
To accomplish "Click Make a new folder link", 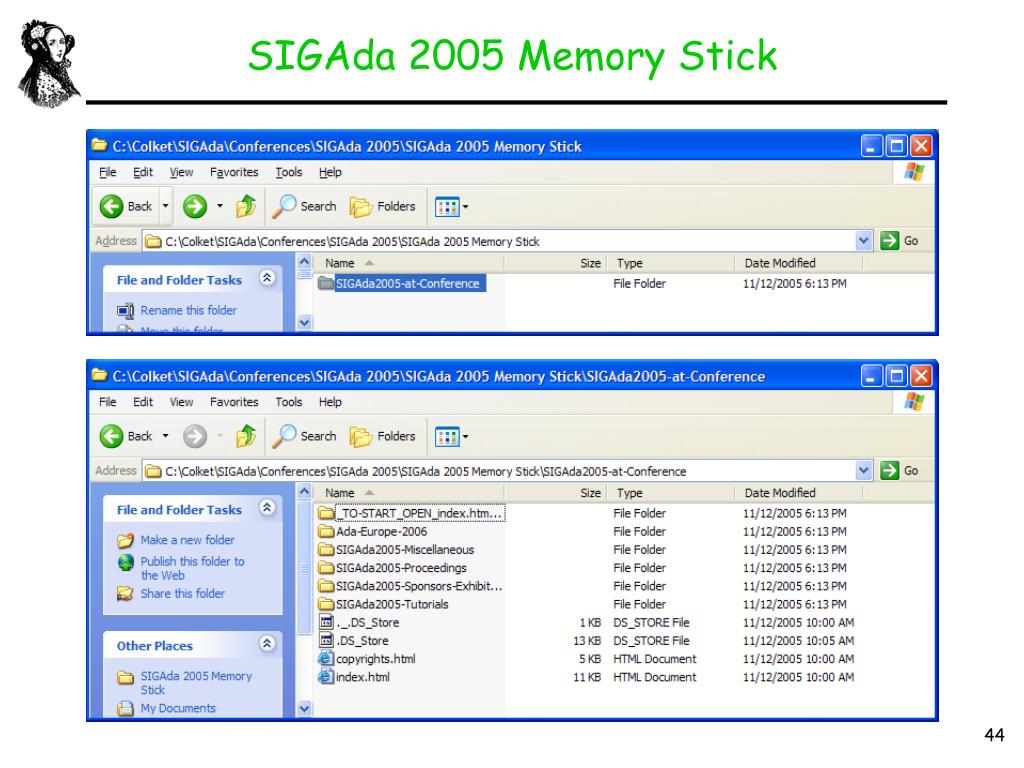I will point(187,541).
